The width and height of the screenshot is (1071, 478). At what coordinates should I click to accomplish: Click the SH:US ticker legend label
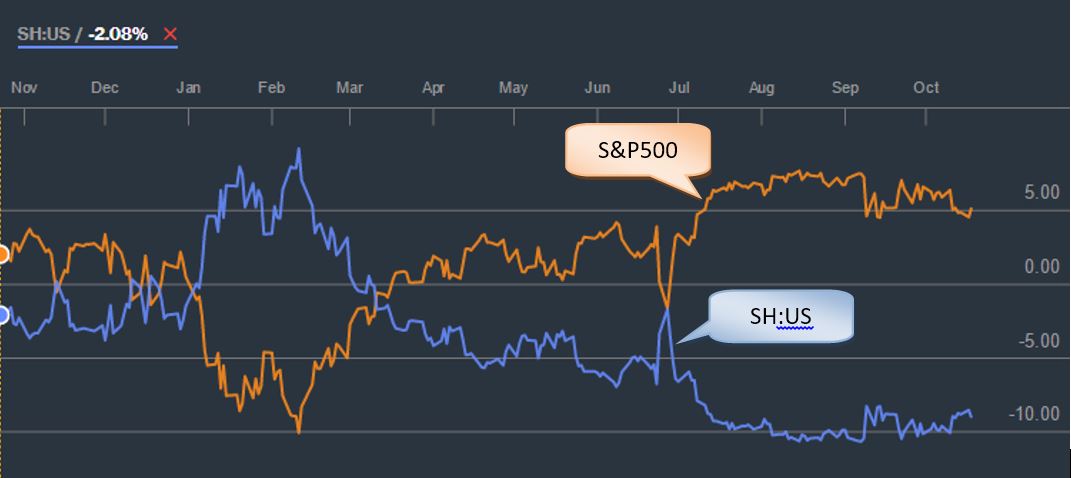pyautogui.click(x=43, y=35)
